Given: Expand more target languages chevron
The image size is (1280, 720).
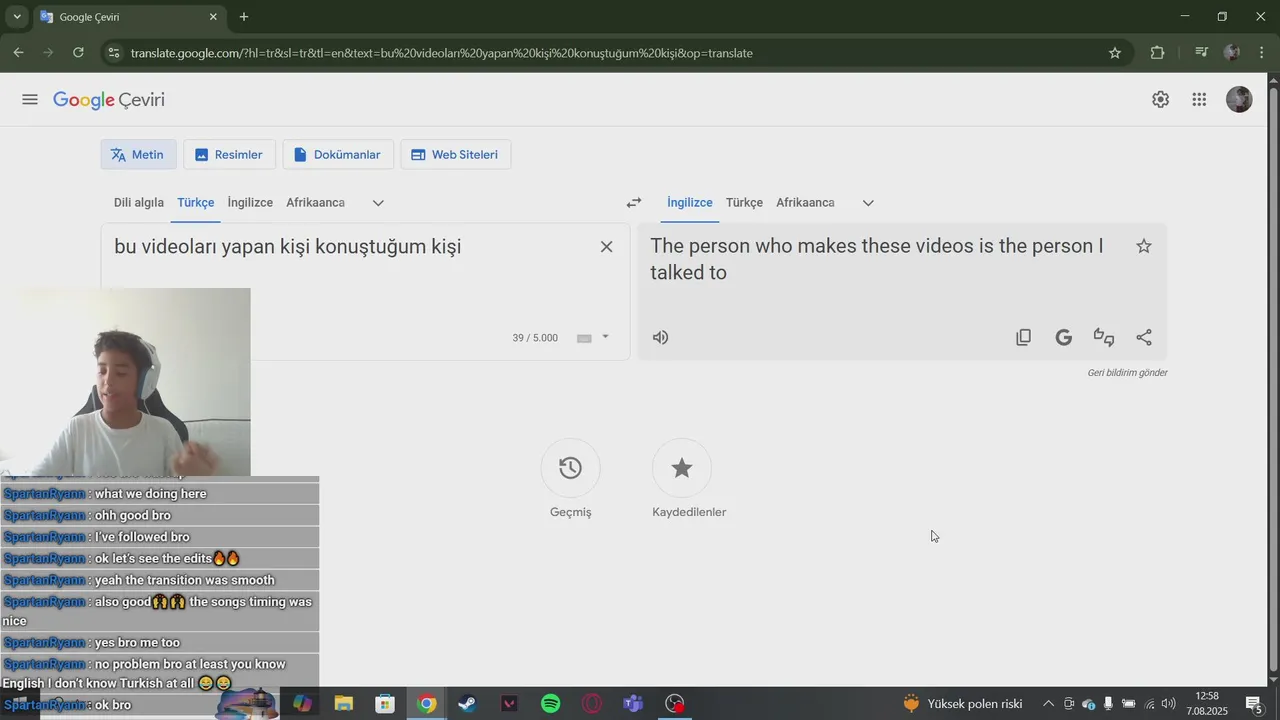Looking at the screenshot, I should [x=868, y=203].
